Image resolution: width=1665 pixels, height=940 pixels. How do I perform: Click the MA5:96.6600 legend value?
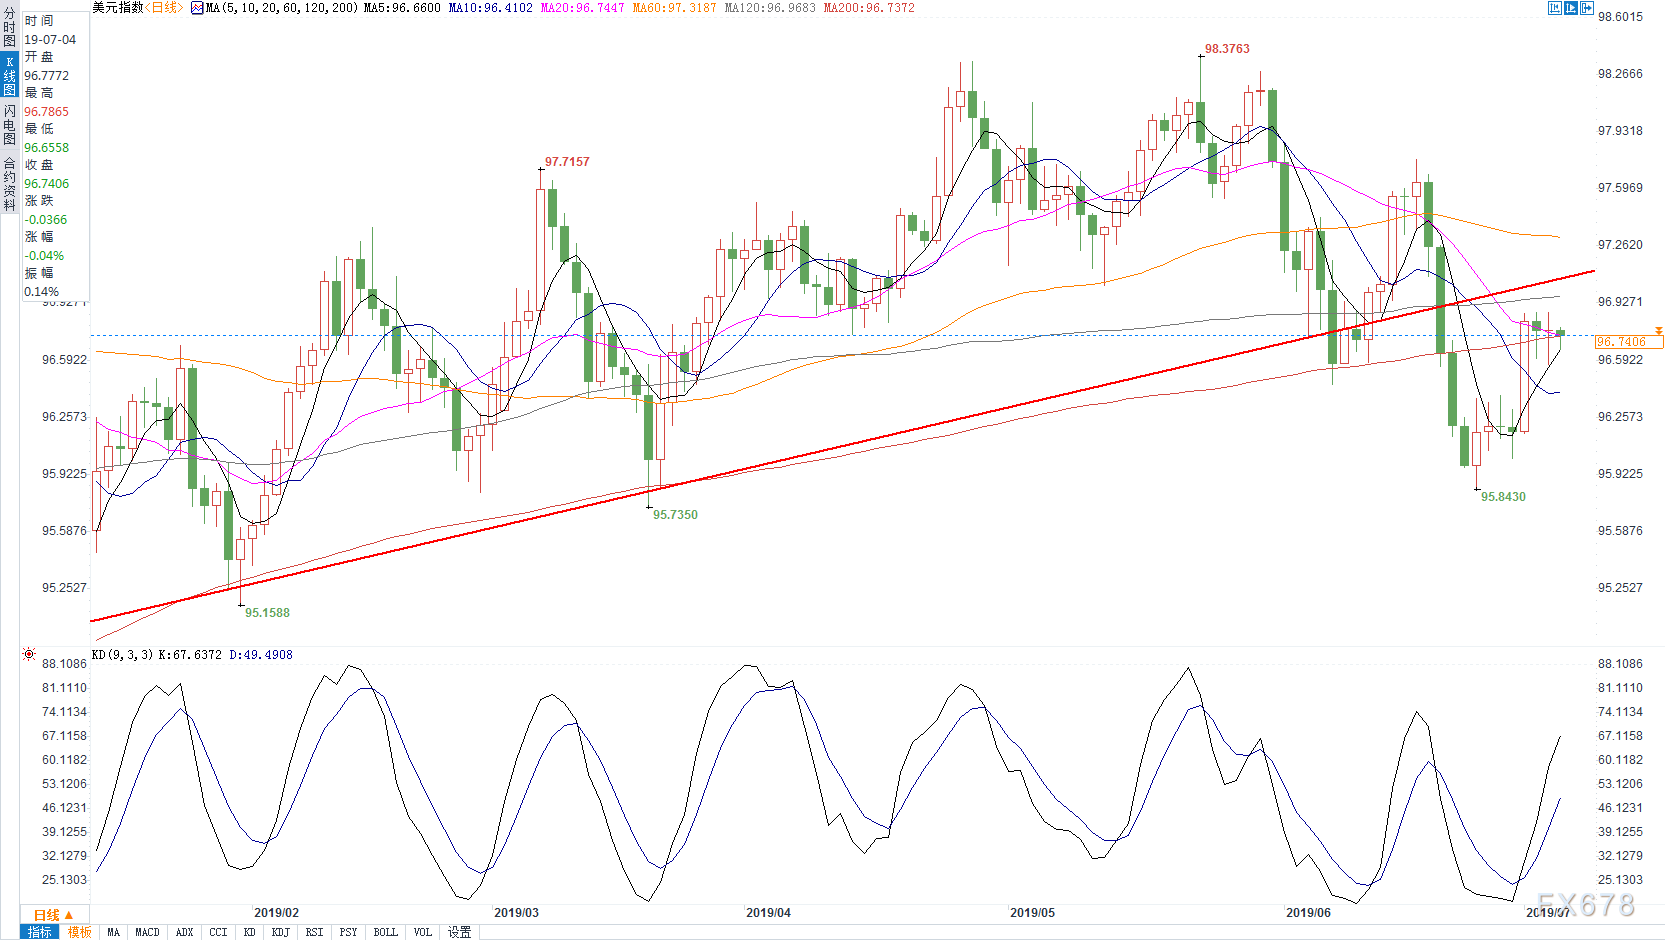click(x=402, y=8)
